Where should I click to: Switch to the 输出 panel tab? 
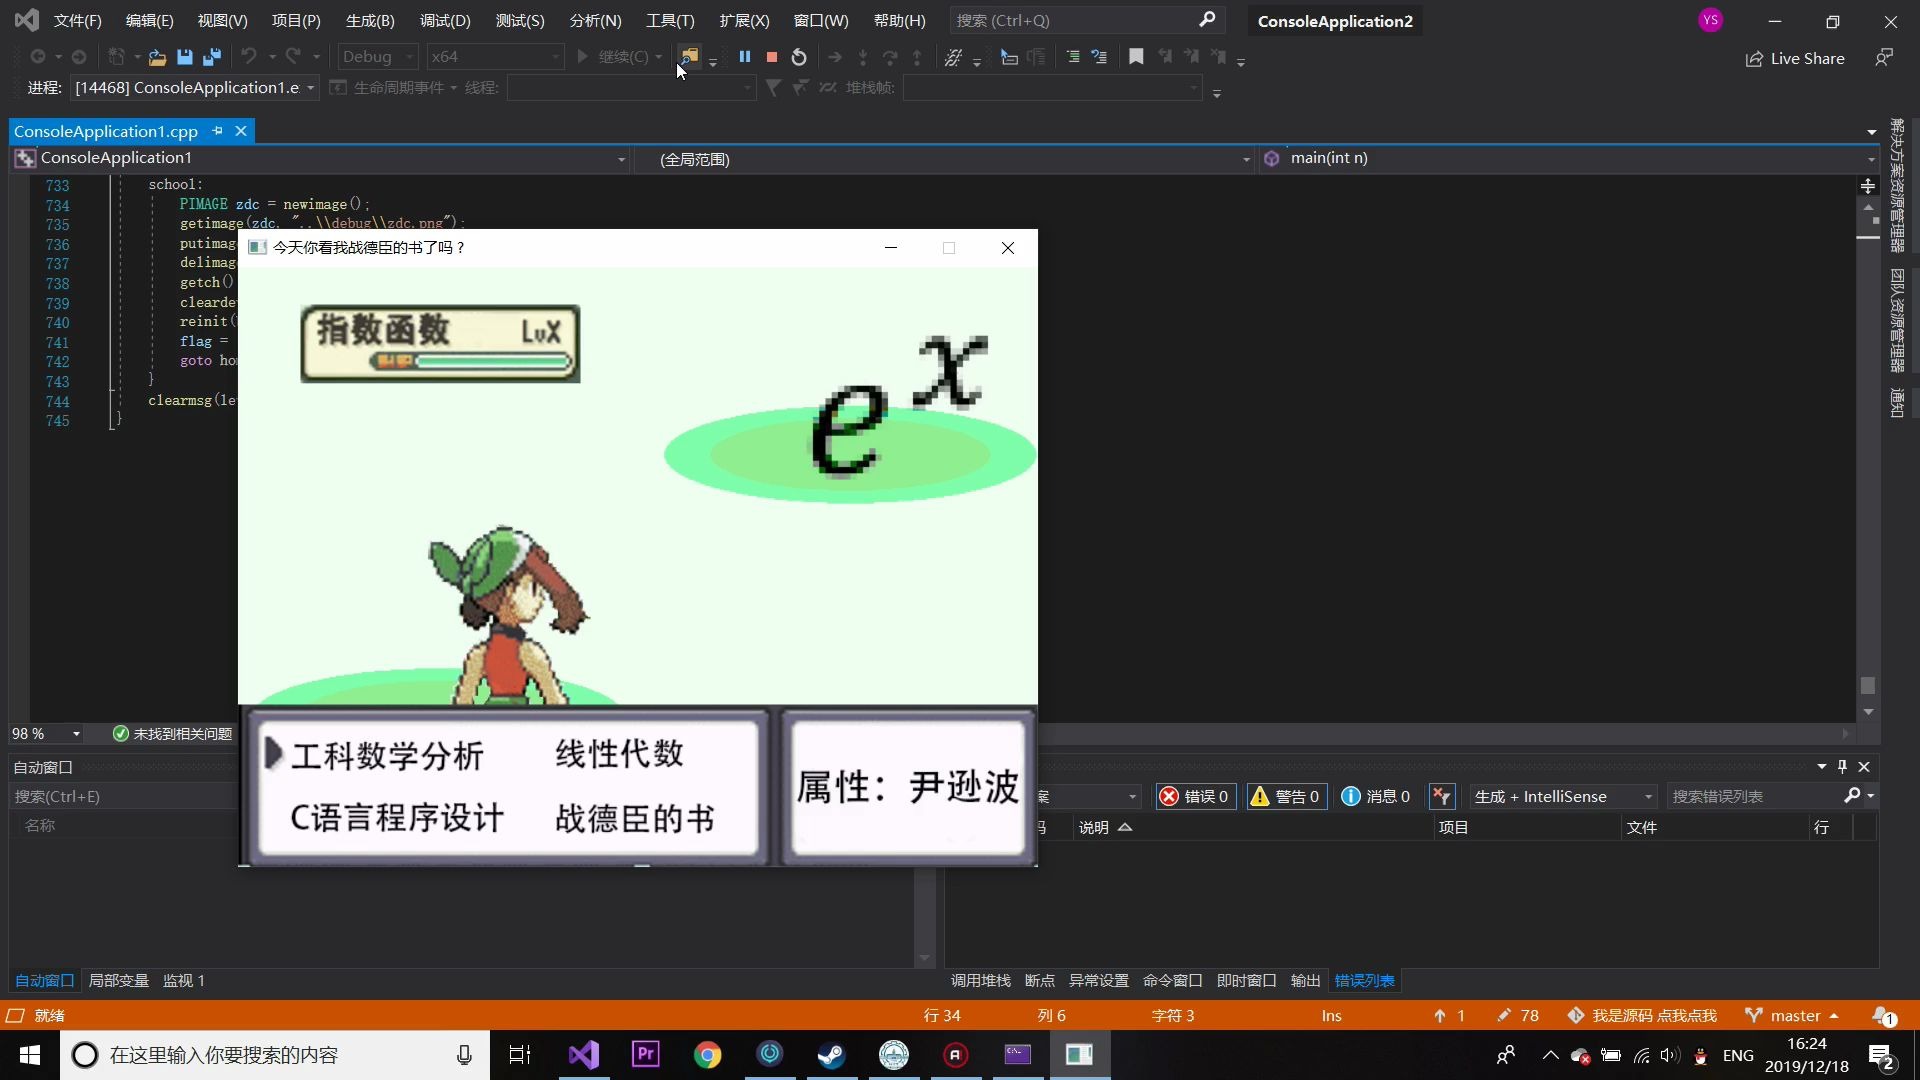pos(1305,981)
